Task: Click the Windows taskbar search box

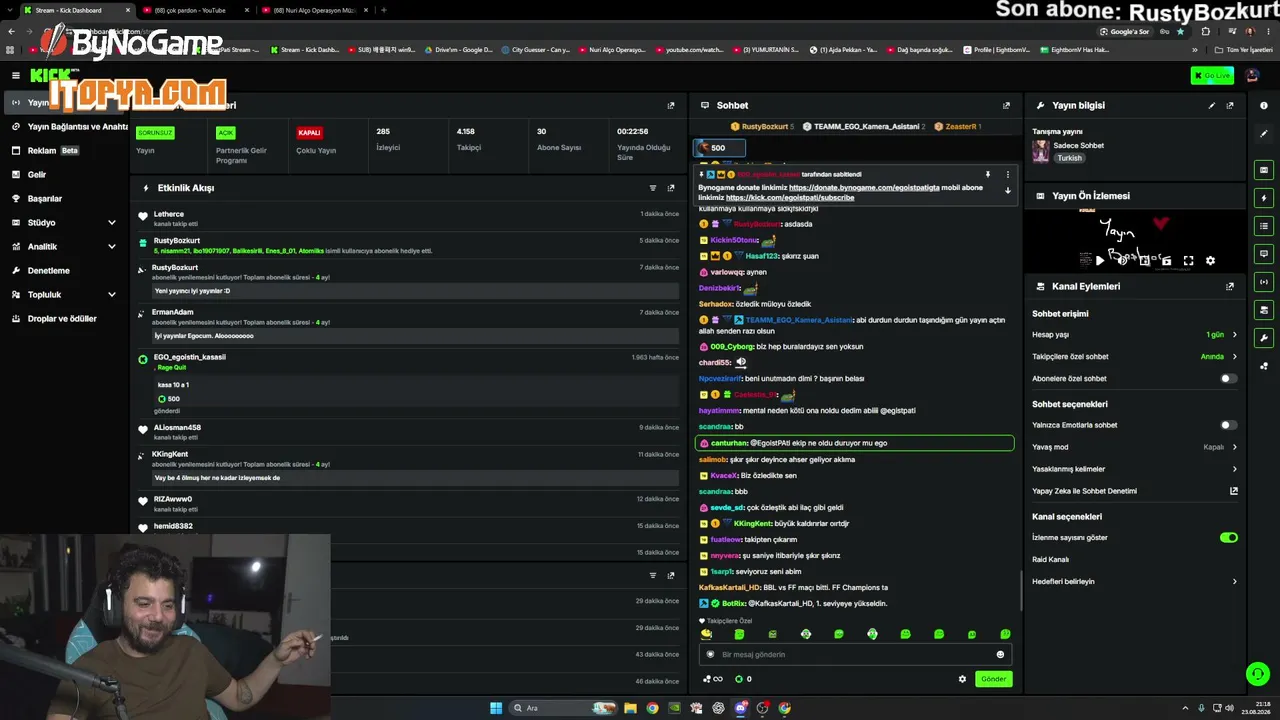Action: point(564,708)
